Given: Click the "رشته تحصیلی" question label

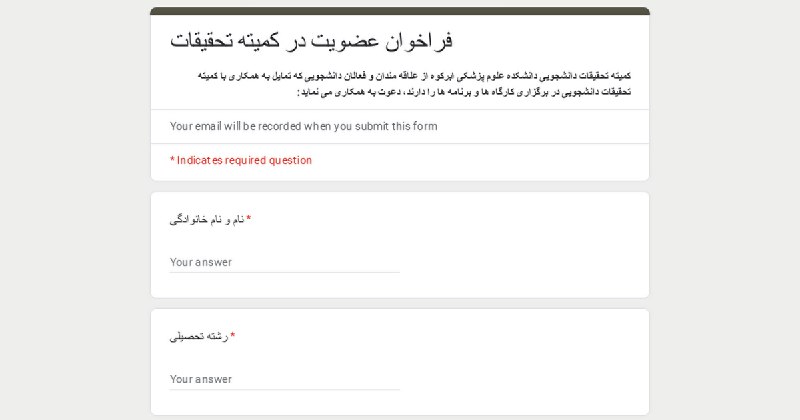Looking at the screenshot, I should pos(199,336).
